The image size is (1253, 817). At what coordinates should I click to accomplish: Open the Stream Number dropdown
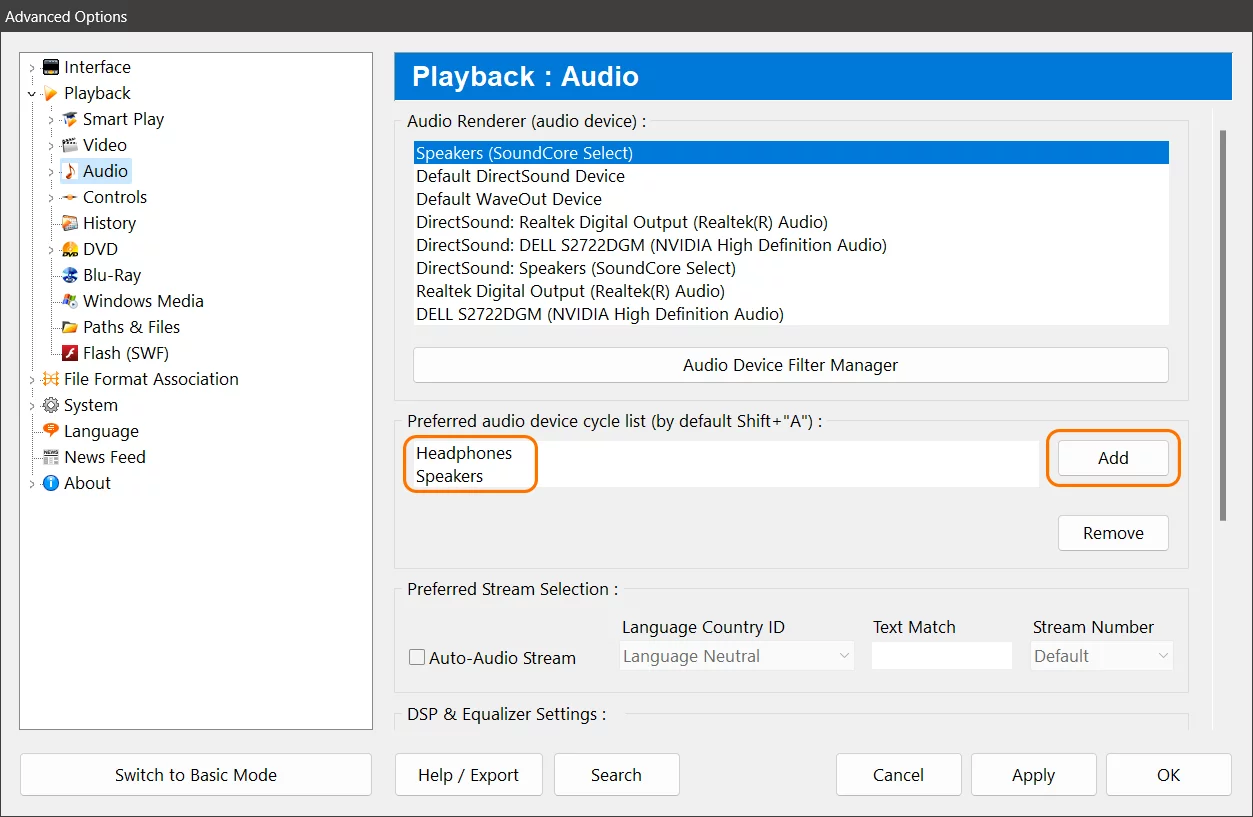coord(1102,656)
